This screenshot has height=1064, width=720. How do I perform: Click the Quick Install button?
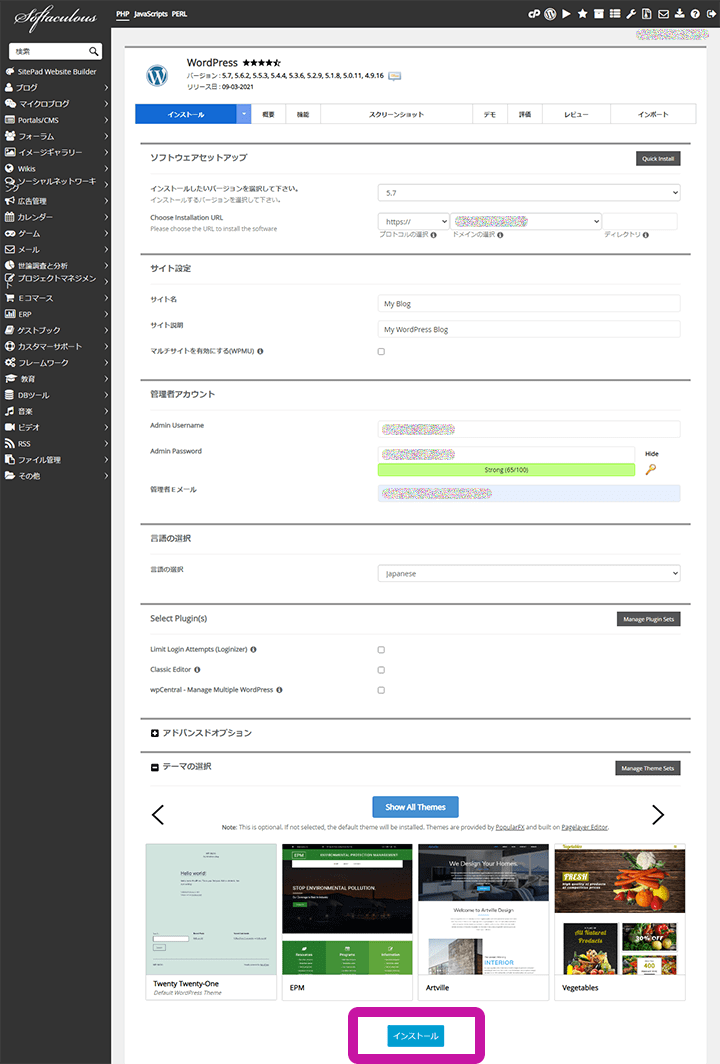click(x=657, y=158)
